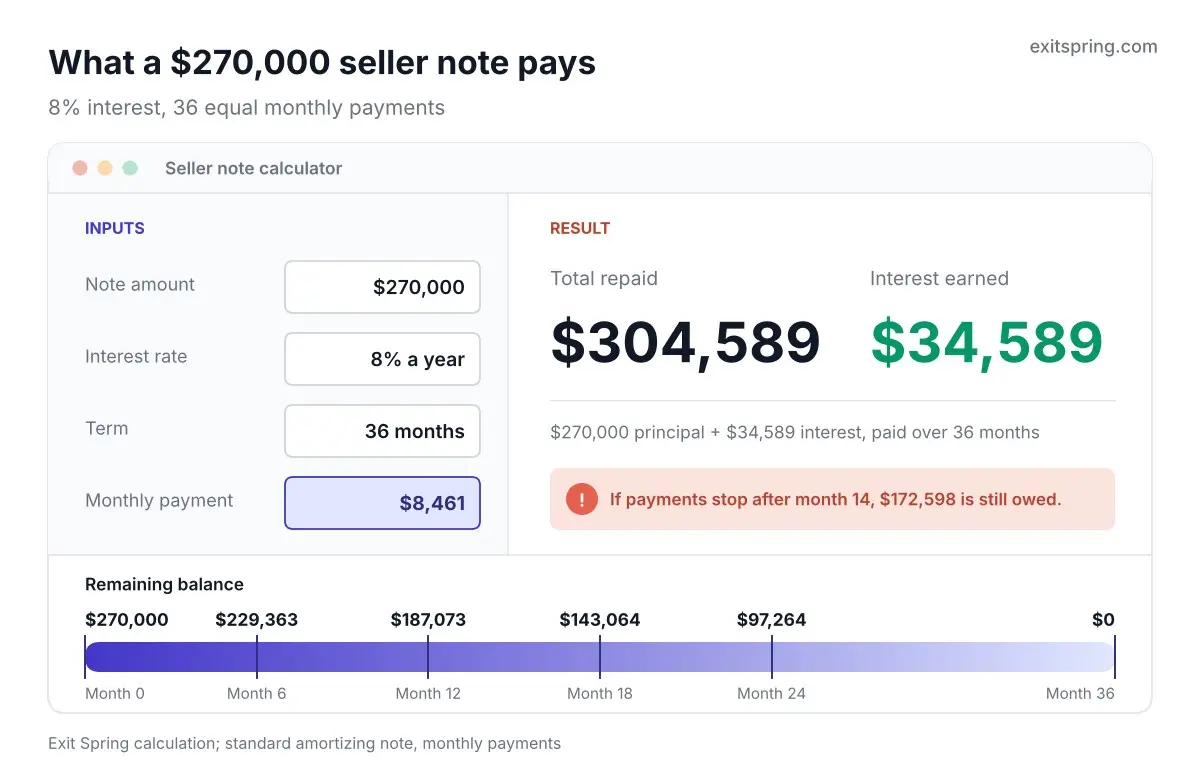Click the 'Monthly payment' label
Image resolution: width=1200 pixels, height=780 pixels.
(159, 501)
